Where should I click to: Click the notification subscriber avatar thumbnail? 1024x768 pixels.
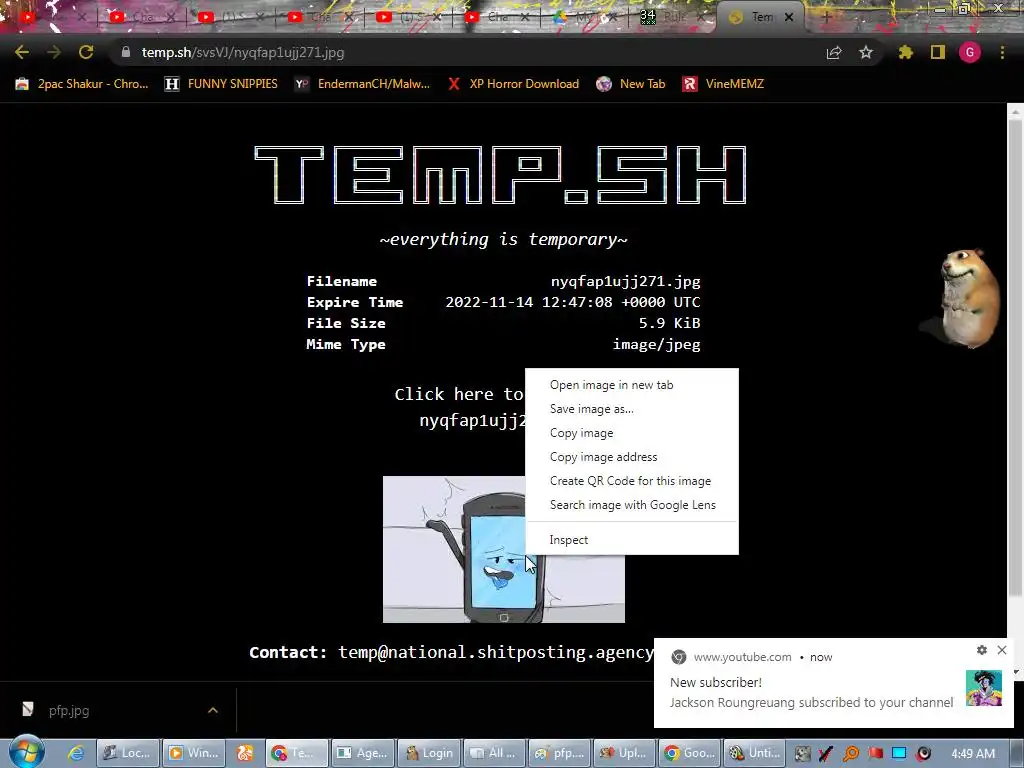(x=984, y=688)
